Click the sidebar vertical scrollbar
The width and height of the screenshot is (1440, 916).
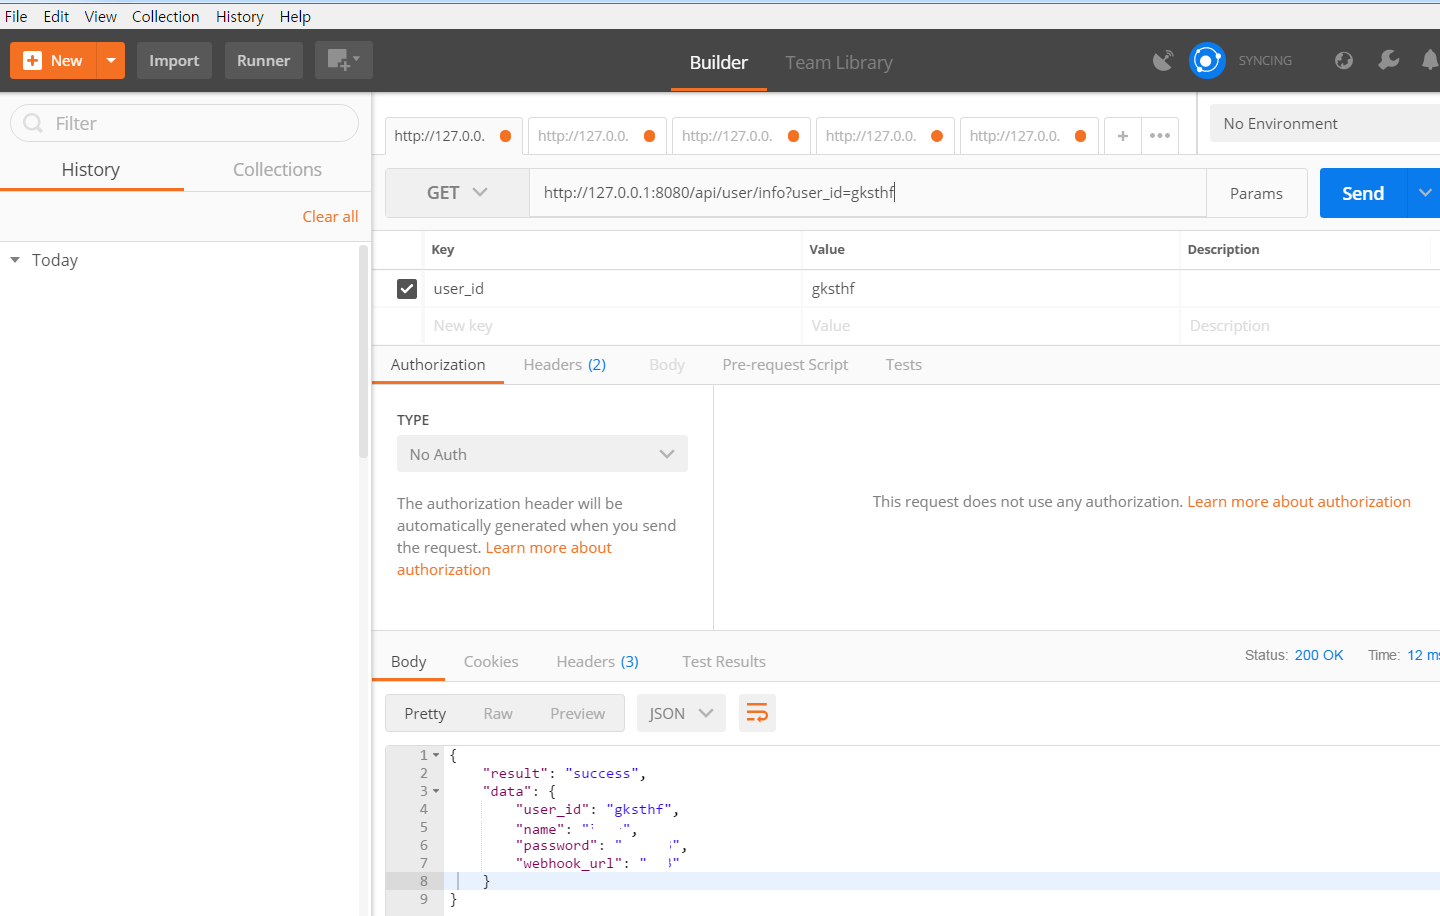[x=364, y=352]
